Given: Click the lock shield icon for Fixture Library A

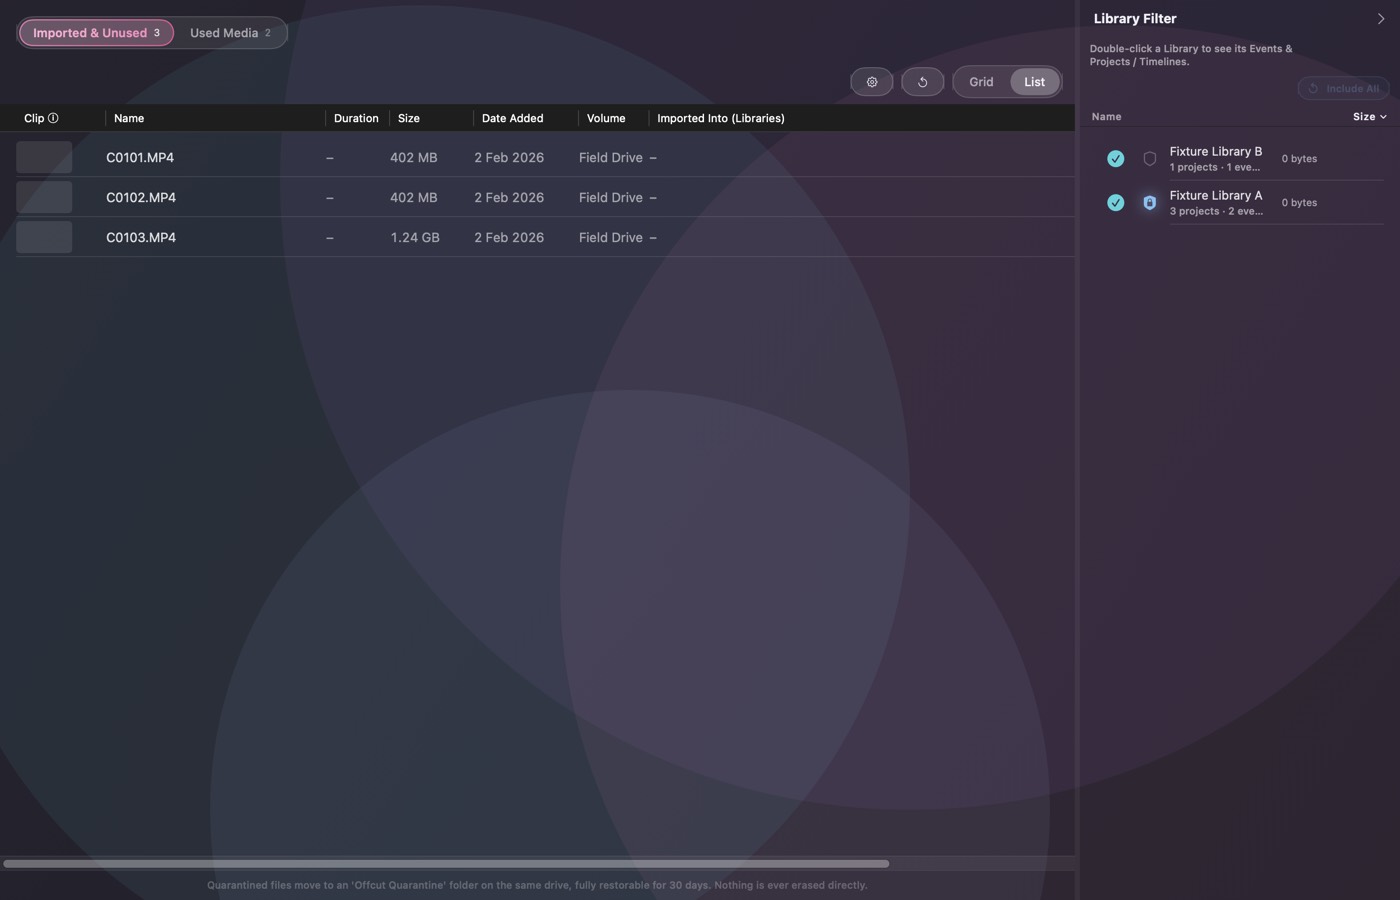Looking at the screenshot, I should tap(1149, 203).
